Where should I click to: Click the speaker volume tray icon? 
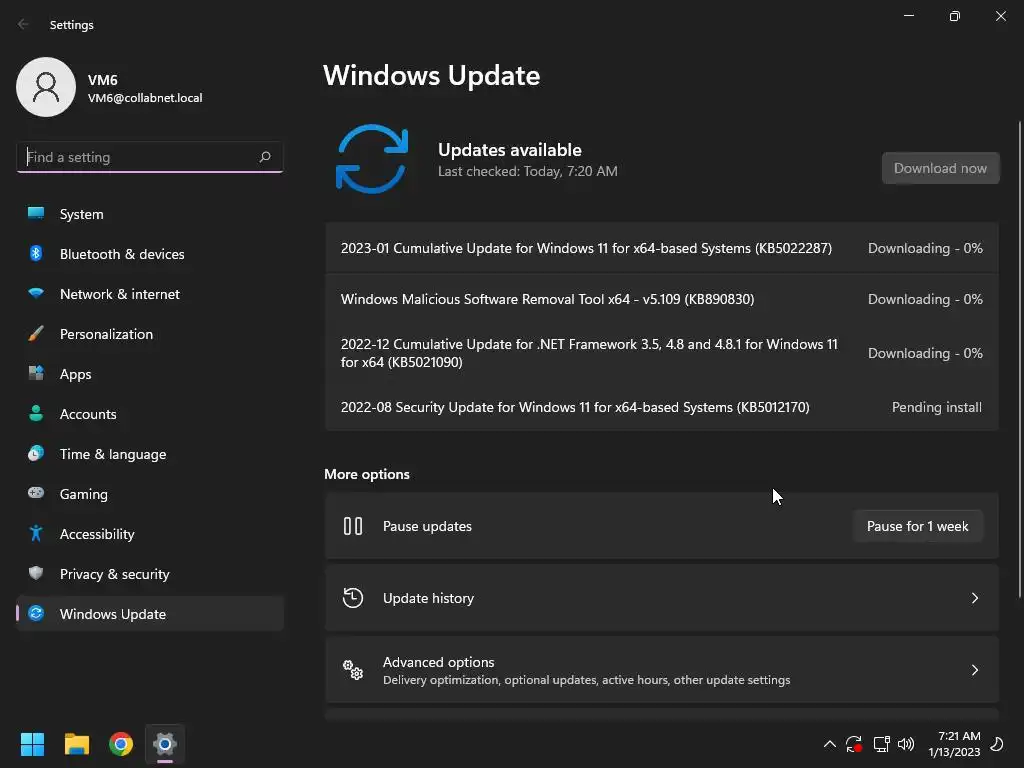click(x=906, y=744)
